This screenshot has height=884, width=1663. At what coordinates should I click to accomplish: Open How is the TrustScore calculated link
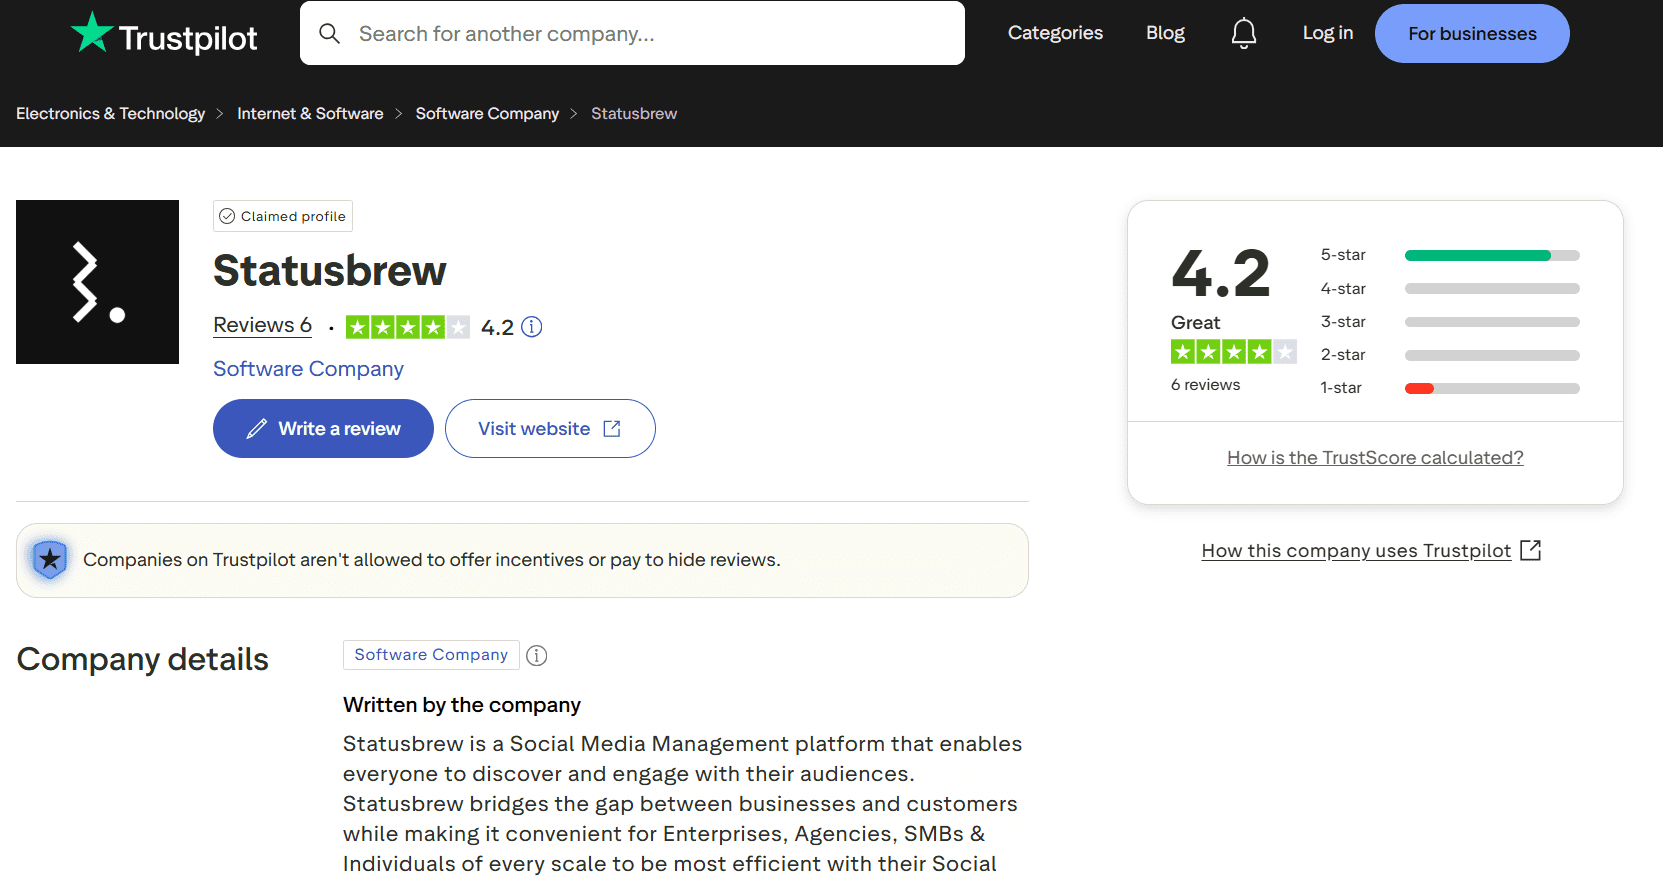coord(1375,457)
